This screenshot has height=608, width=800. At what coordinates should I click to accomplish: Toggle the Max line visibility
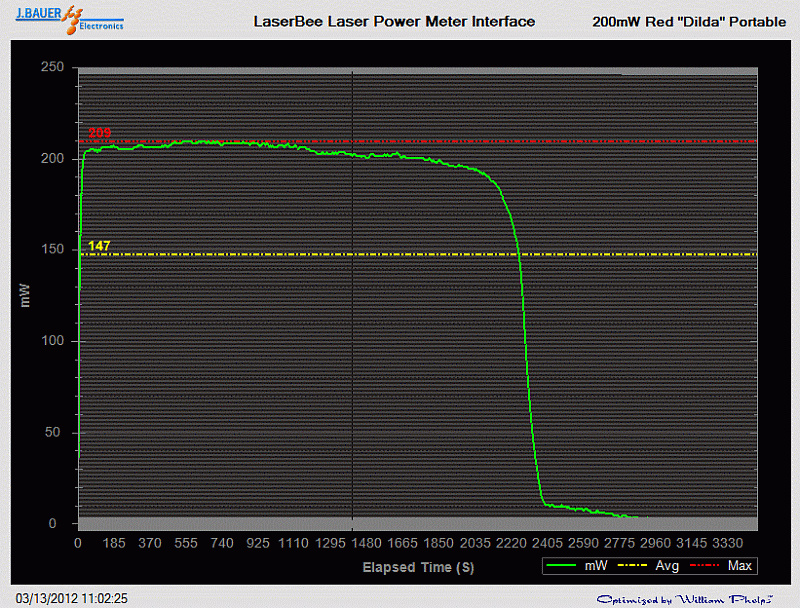740,566
